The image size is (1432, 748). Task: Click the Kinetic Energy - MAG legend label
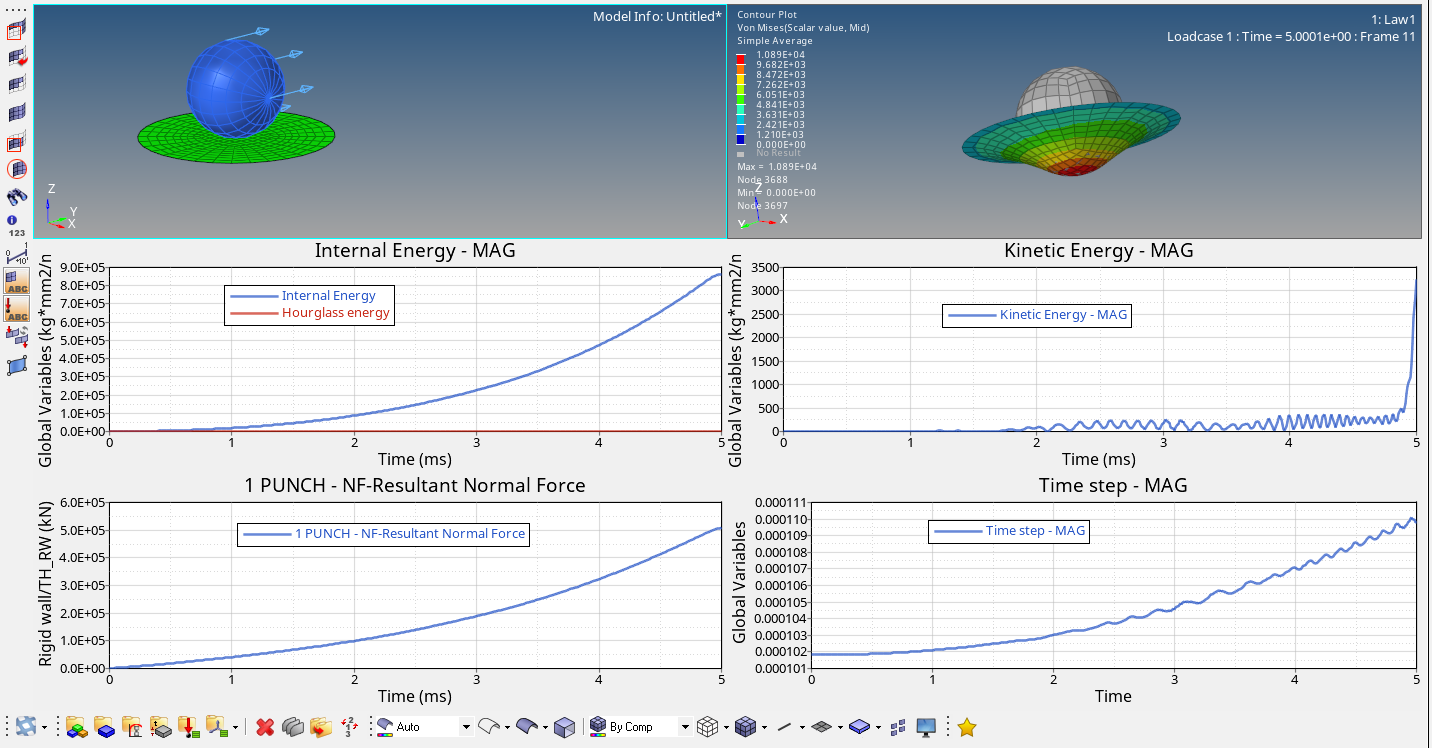1063,315
